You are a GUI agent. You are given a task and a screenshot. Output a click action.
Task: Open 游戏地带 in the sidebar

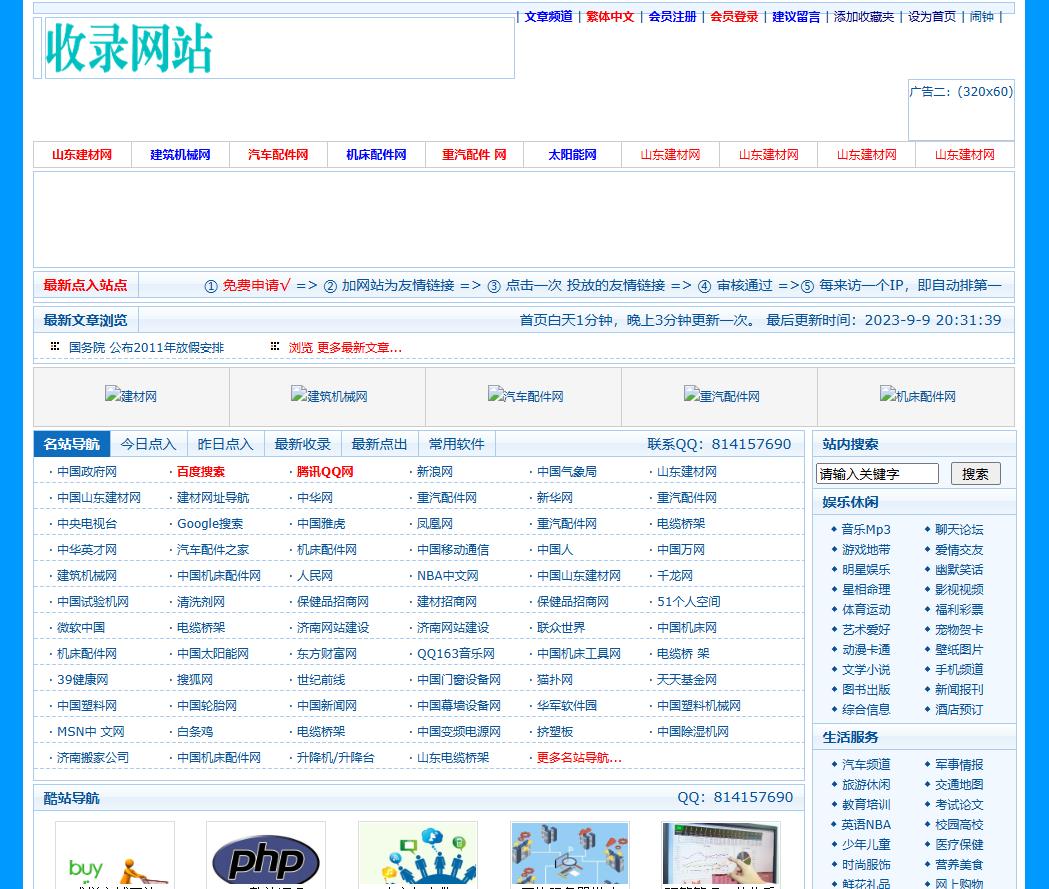click(866, 550)
